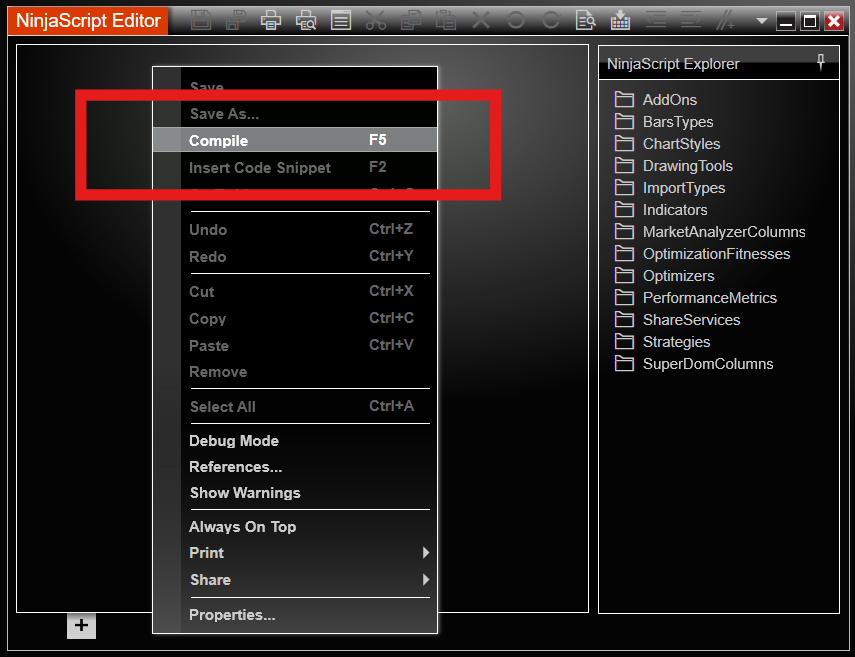Expand the Print submenu
The height and width of the screenshot is (657, 855).
295,553
